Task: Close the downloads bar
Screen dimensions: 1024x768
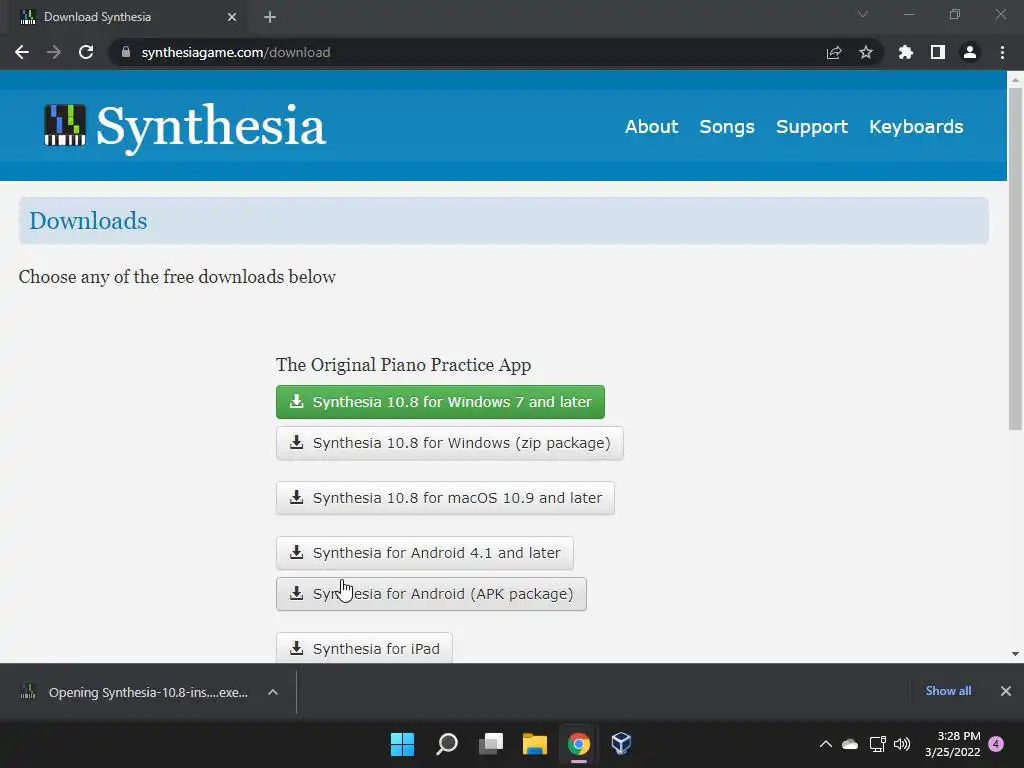Action: [1006, 691]
